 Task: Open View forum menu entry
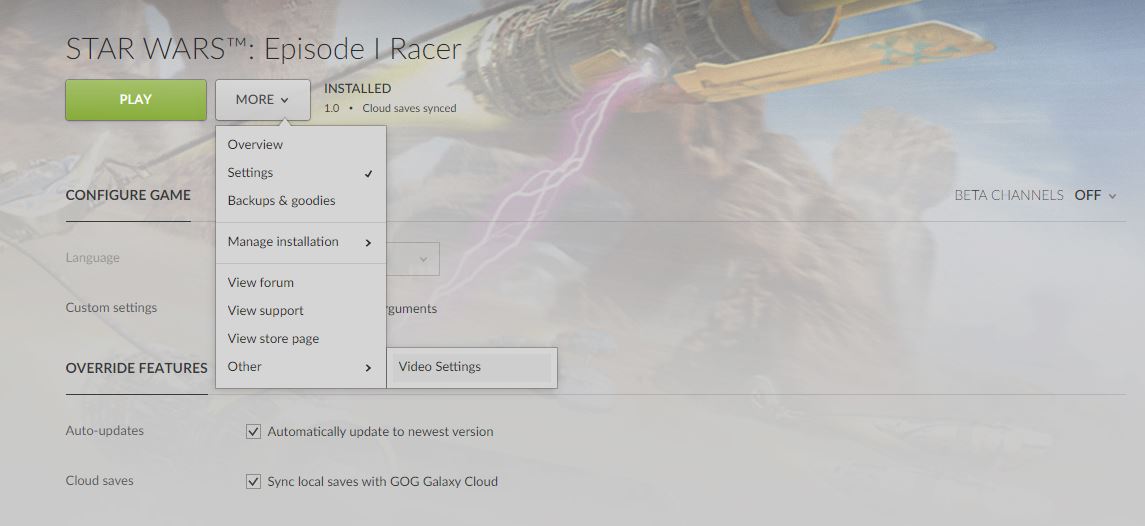pos(301,283)
